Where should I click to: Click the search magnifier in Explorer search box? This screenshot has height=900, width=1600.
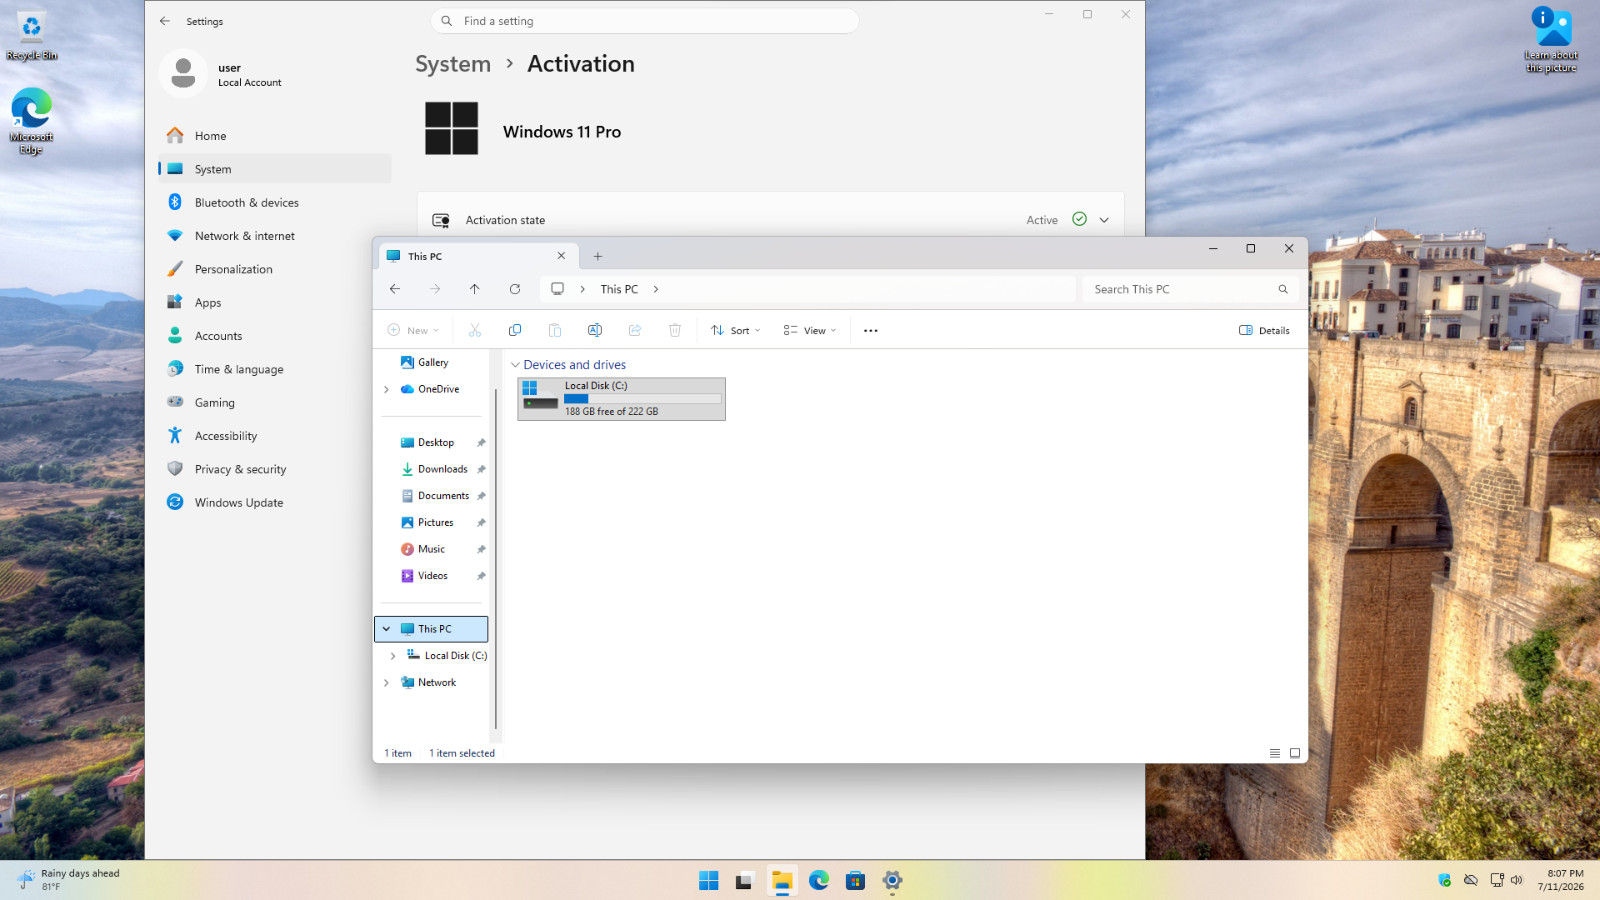pyautogui.click(x=1283, y=289)
